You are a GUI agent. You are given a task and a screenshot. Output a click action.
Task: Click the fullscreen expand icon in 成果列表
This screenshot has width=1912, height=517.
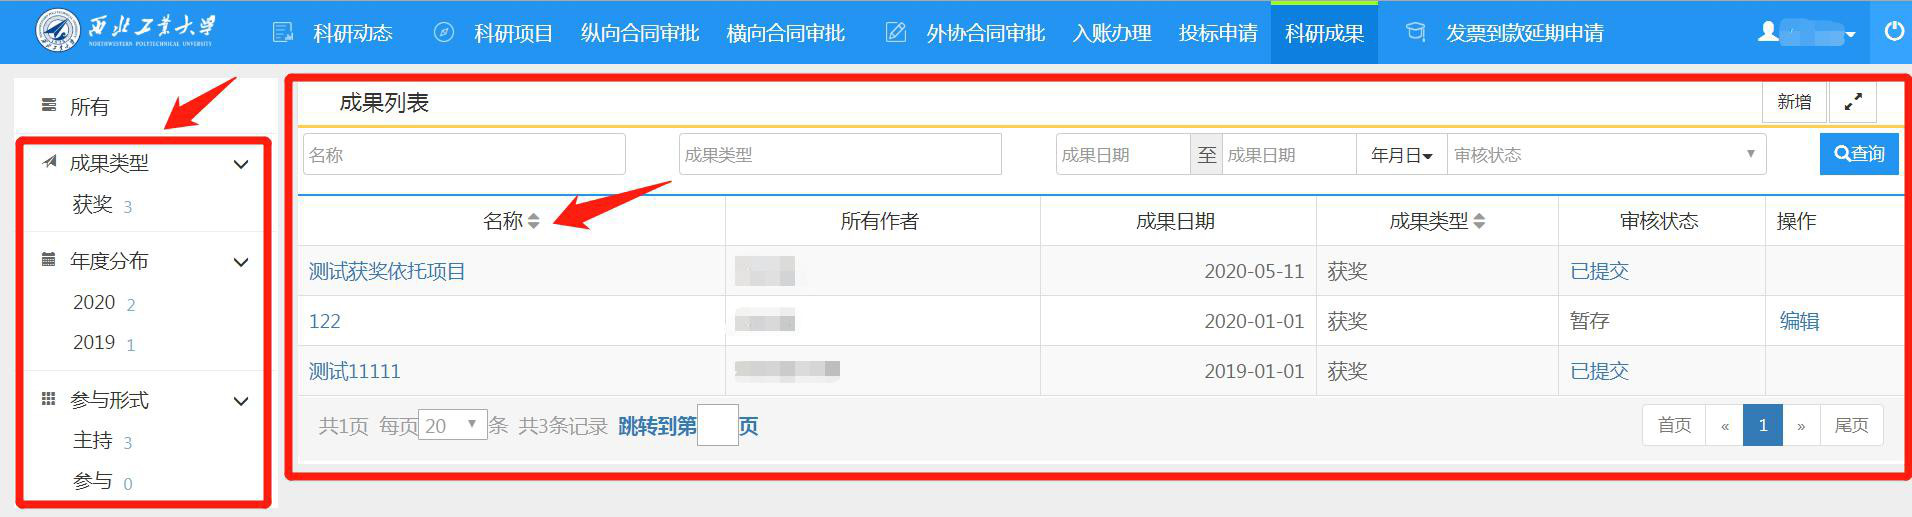[x=1852, y=102]
